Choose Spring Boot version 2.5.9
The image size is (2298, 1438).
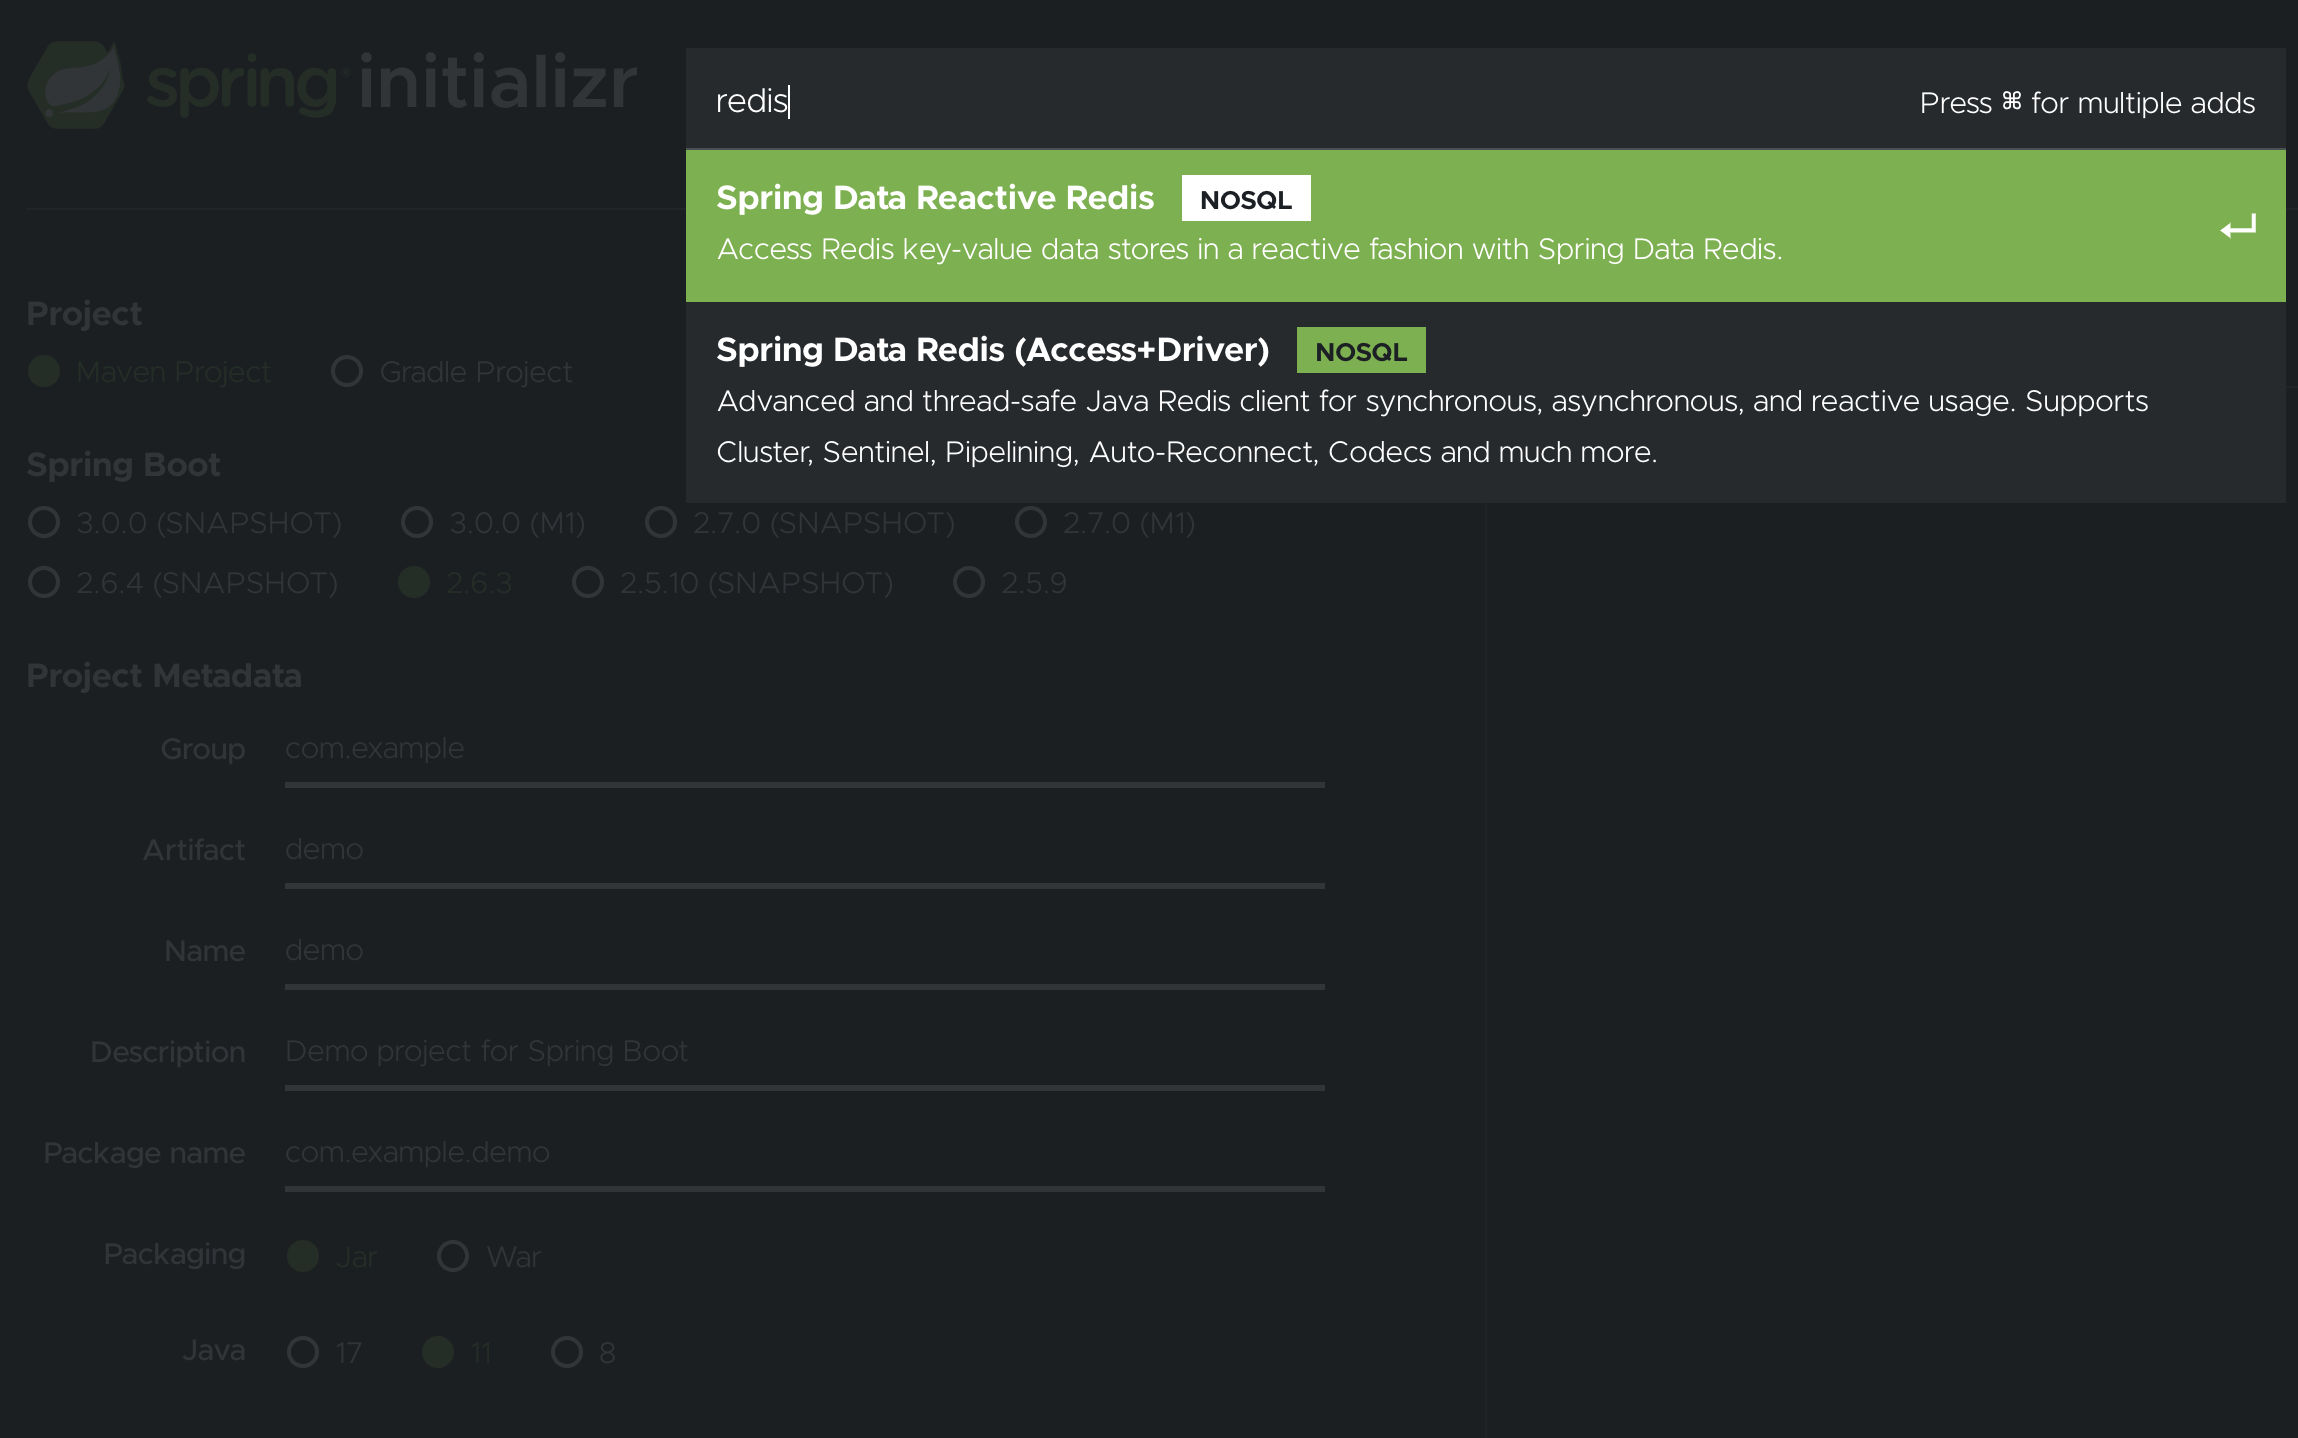click(968, 582)
